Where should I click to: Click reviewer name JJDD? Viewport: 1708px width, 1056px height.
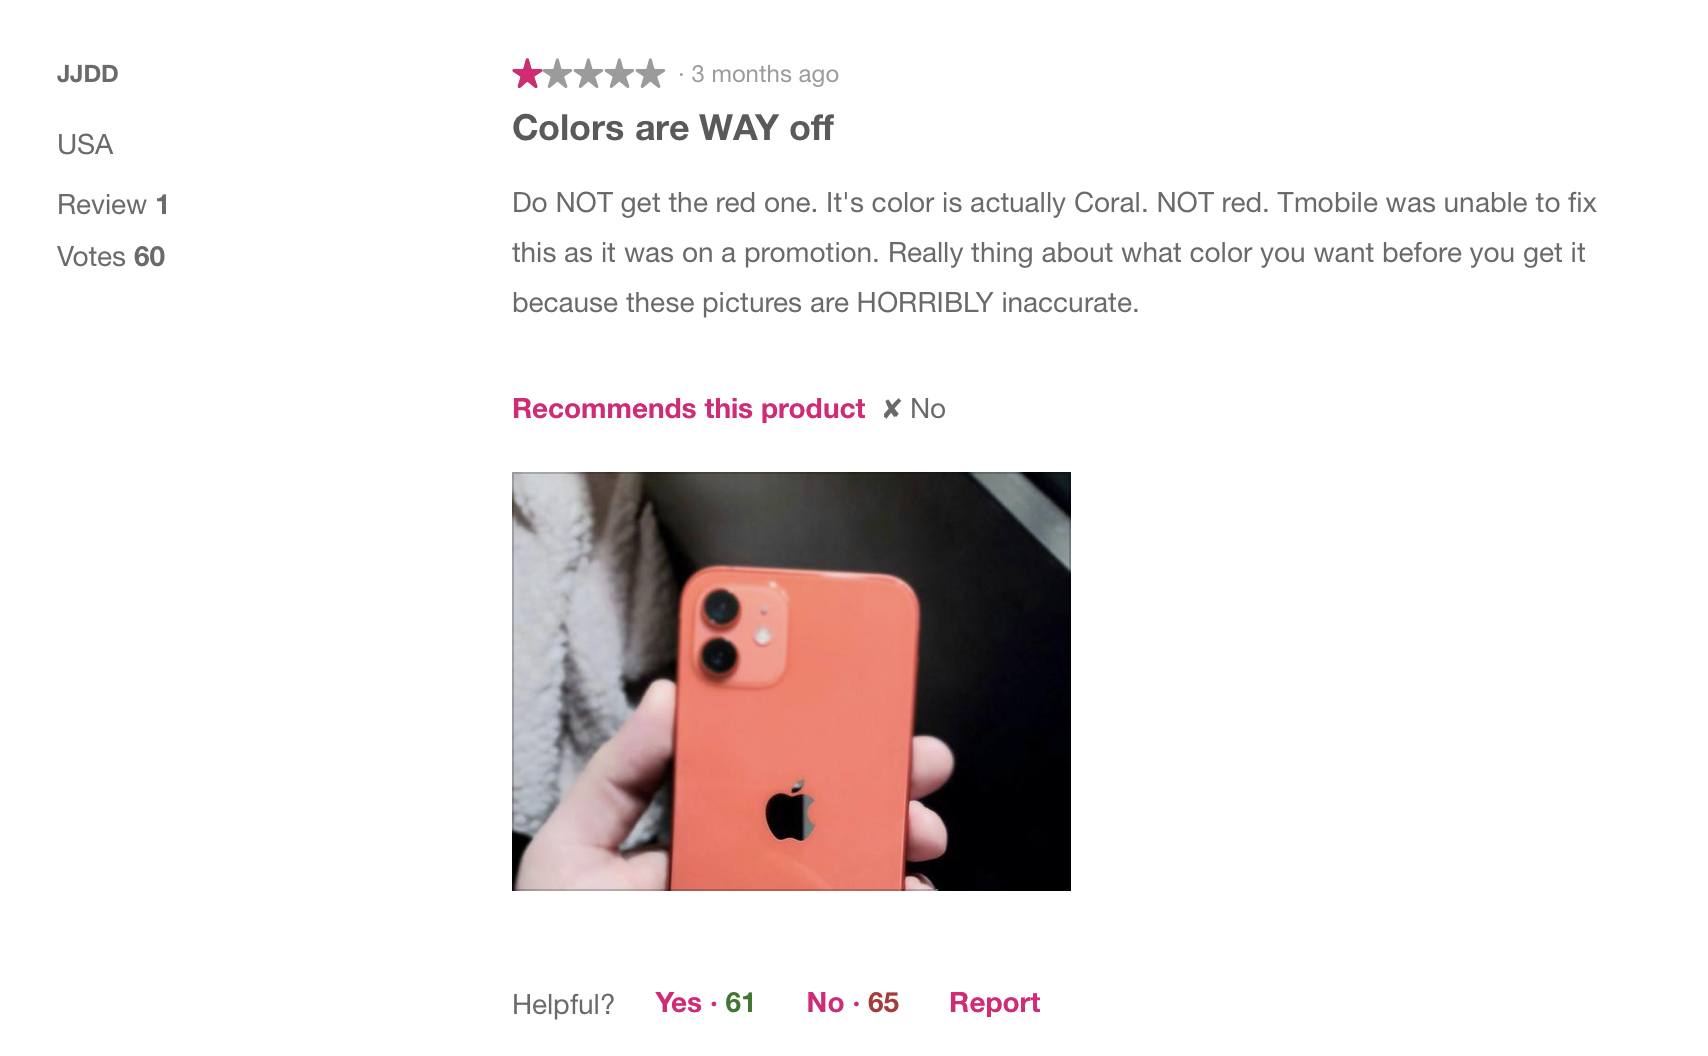pyautogui.click(x=88, y=74)
